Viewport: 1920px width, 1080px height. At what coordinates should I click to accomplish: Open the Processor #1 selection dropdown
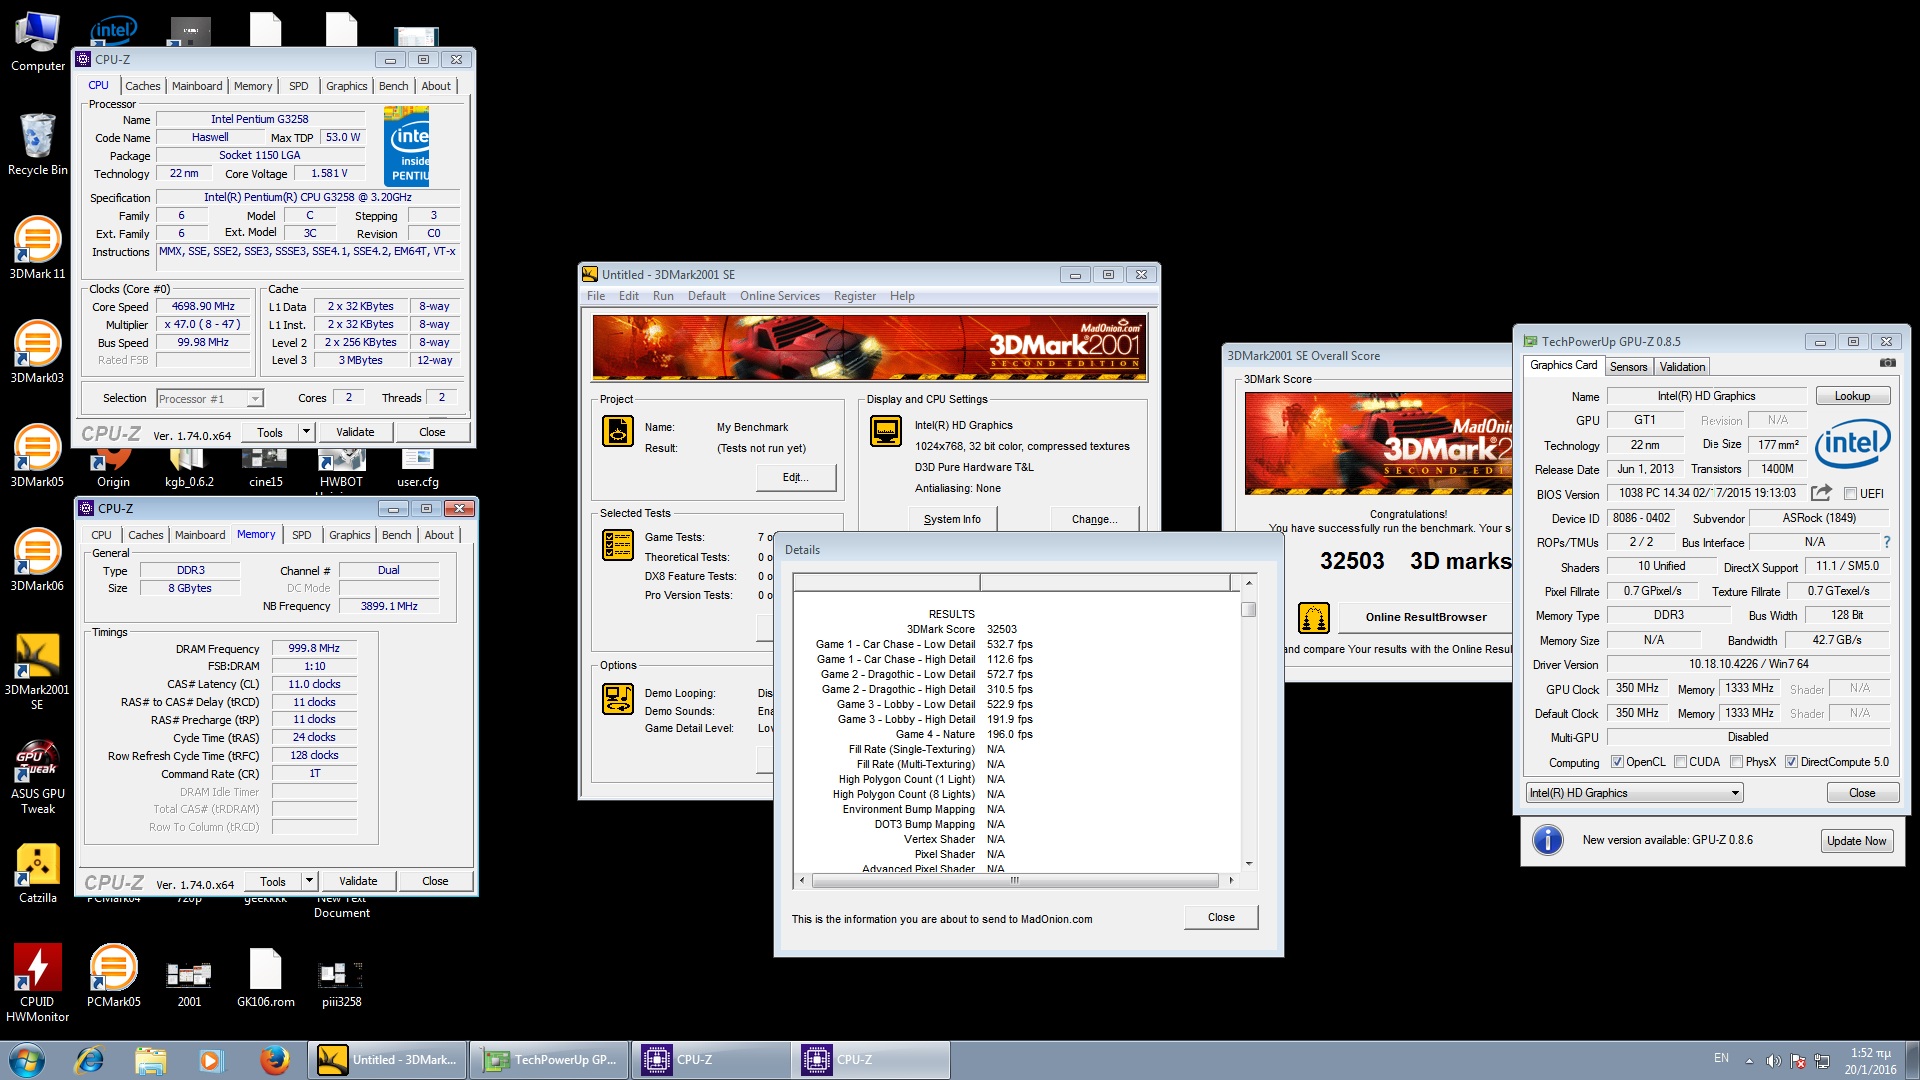[x=210, y=398]
